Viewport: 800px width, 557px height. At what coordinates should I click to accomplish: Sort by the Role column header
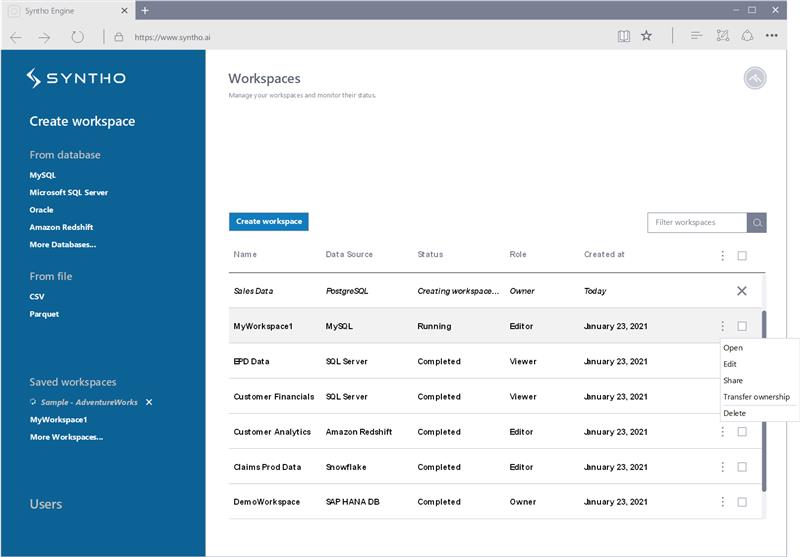(x=518, y=254)
